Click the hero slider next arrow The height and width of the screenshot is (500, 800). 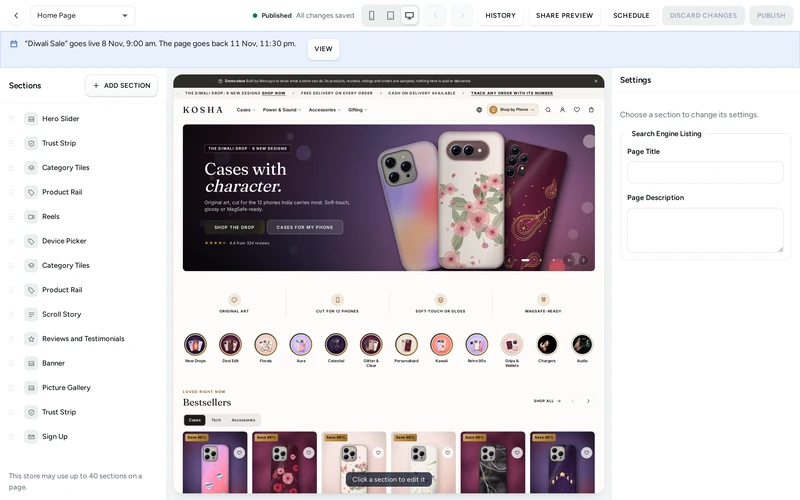click(584, 260)
